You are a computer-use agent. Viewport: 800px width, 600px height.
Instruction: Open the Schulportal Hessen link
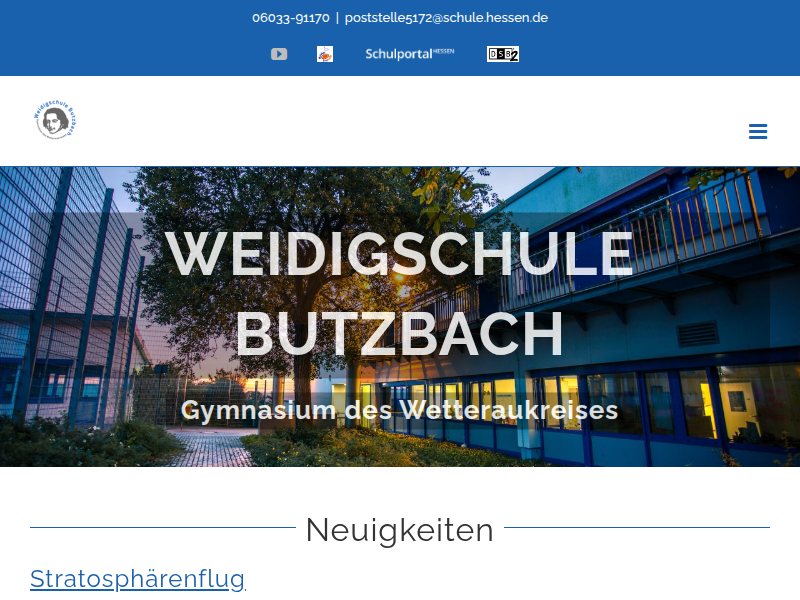click(409, 54)
